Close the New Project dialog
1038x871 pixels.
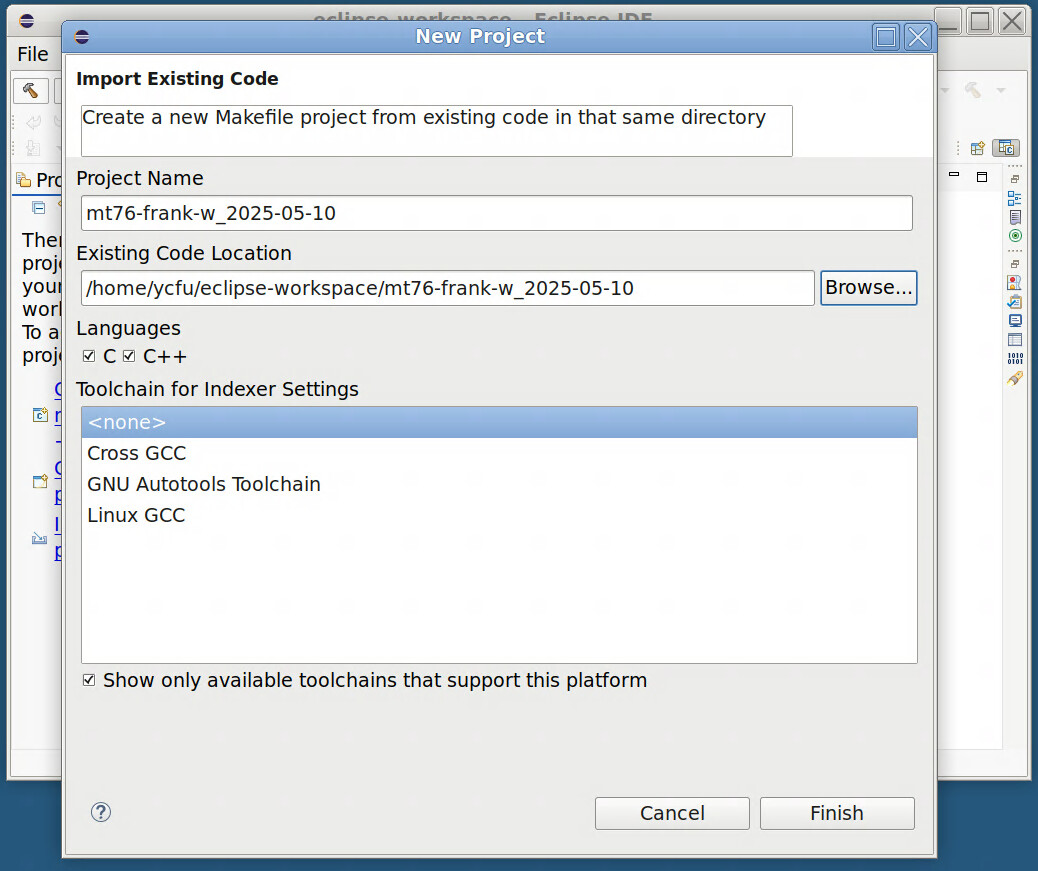point(918,36)
